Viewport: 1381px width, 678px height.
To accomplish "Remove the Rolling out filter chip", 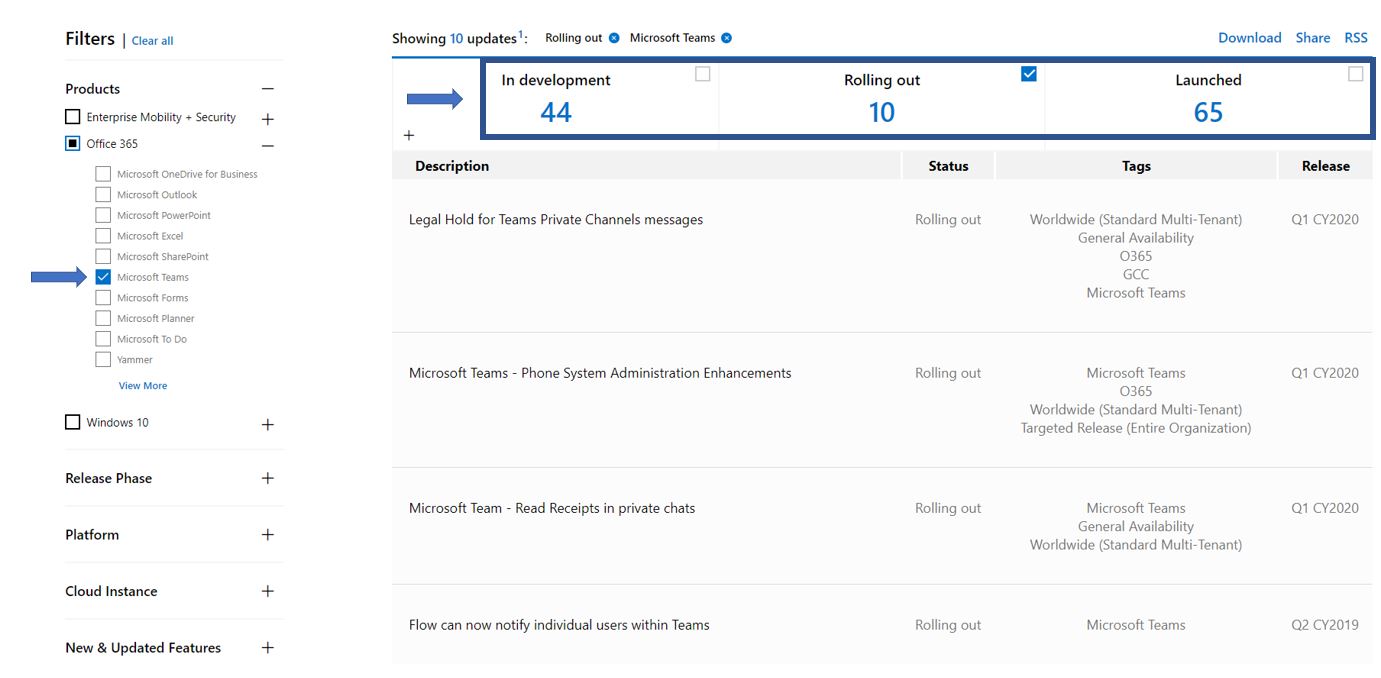I will (x=613, y=38).
